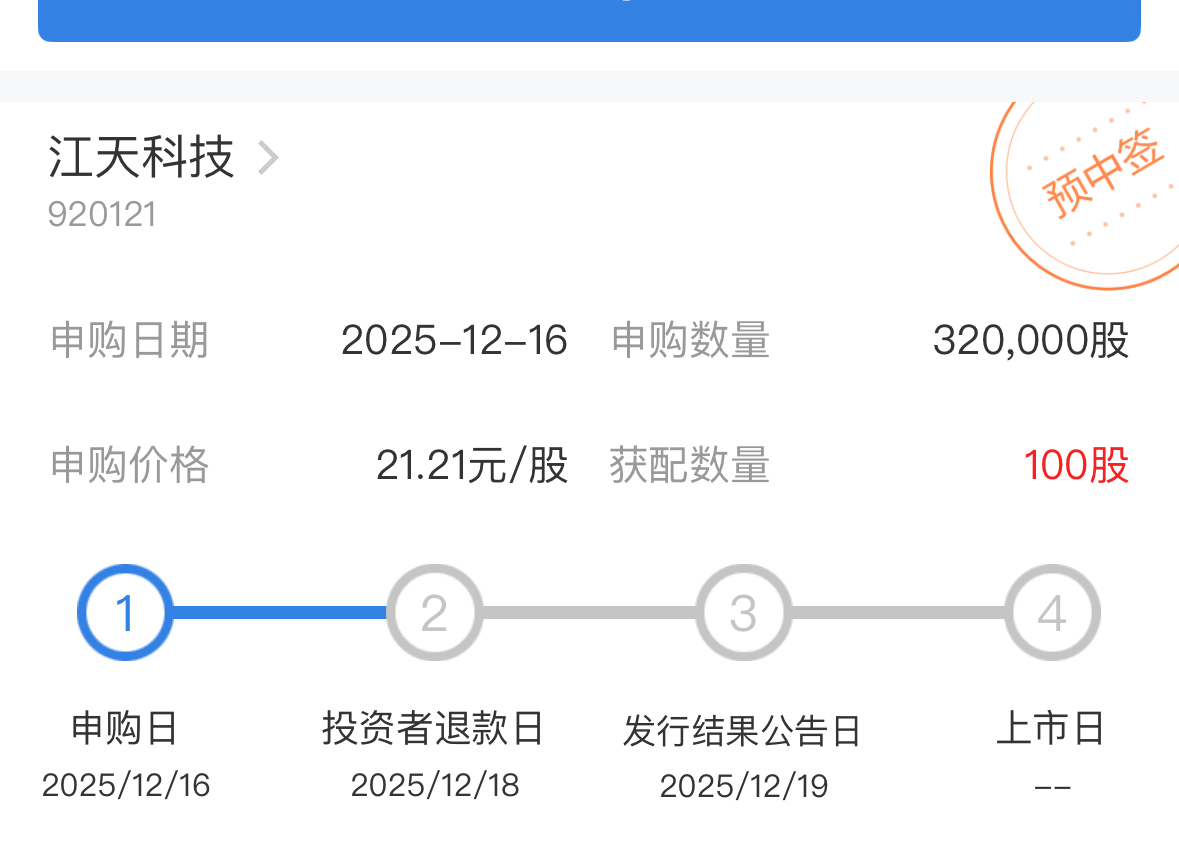Image resolution: width=1179 pixels, height=858 pixels.
Task: Tap the 2025-12-16 subscription date value
Action: [x=454, y=341]
